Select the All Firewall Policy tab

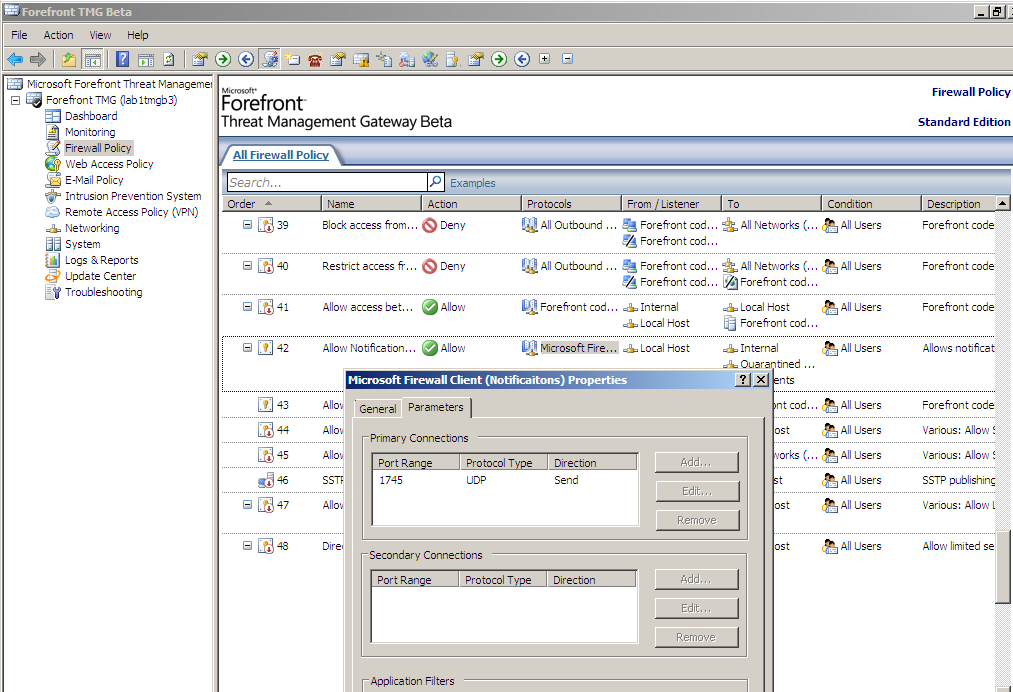280,155
